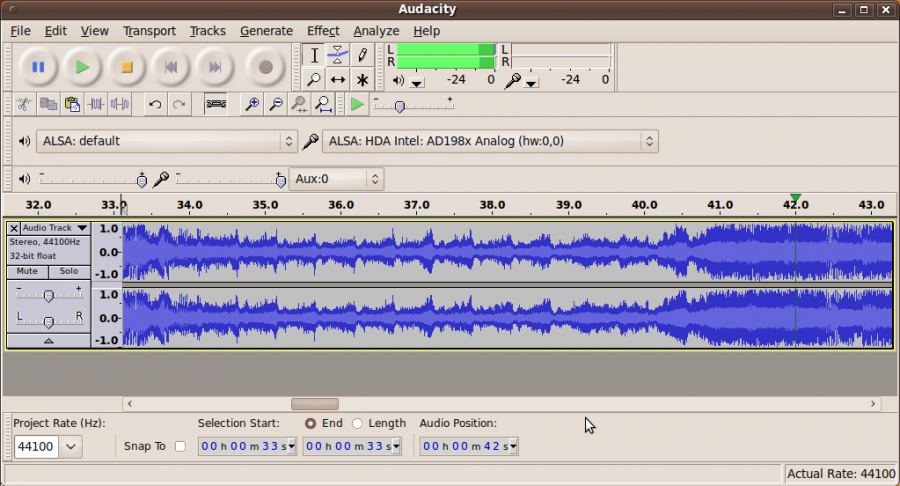The image size is (900, 486).
Task: Enable the Snap To checkbox
Action: (x=180, y=446)
